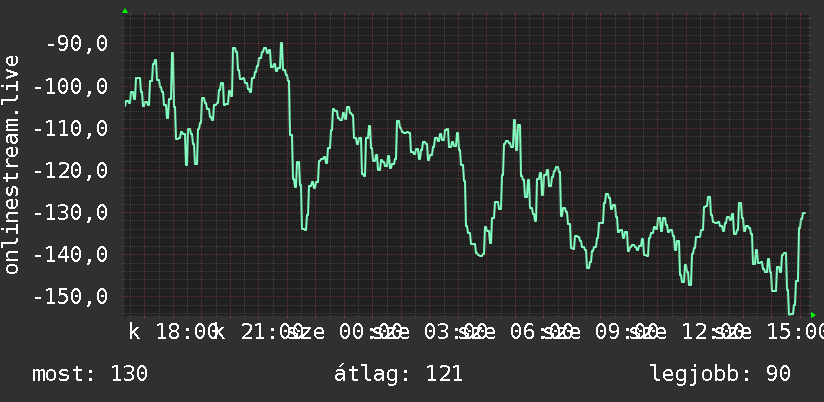Click the 'k 18:00' time axis label
824x402 pixels.
[174, 332]
